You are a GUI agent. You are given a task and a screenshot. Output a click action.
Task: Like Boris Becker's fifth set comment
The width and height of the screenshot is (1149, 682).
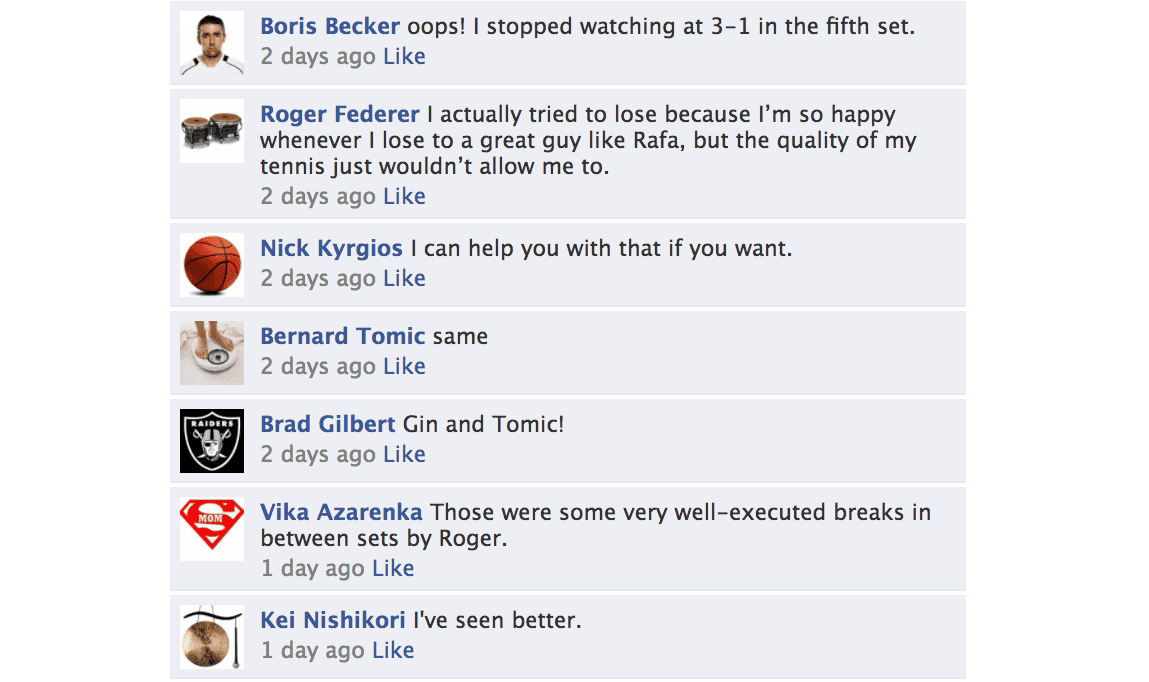pyautogui.click(x=404, y=56)
